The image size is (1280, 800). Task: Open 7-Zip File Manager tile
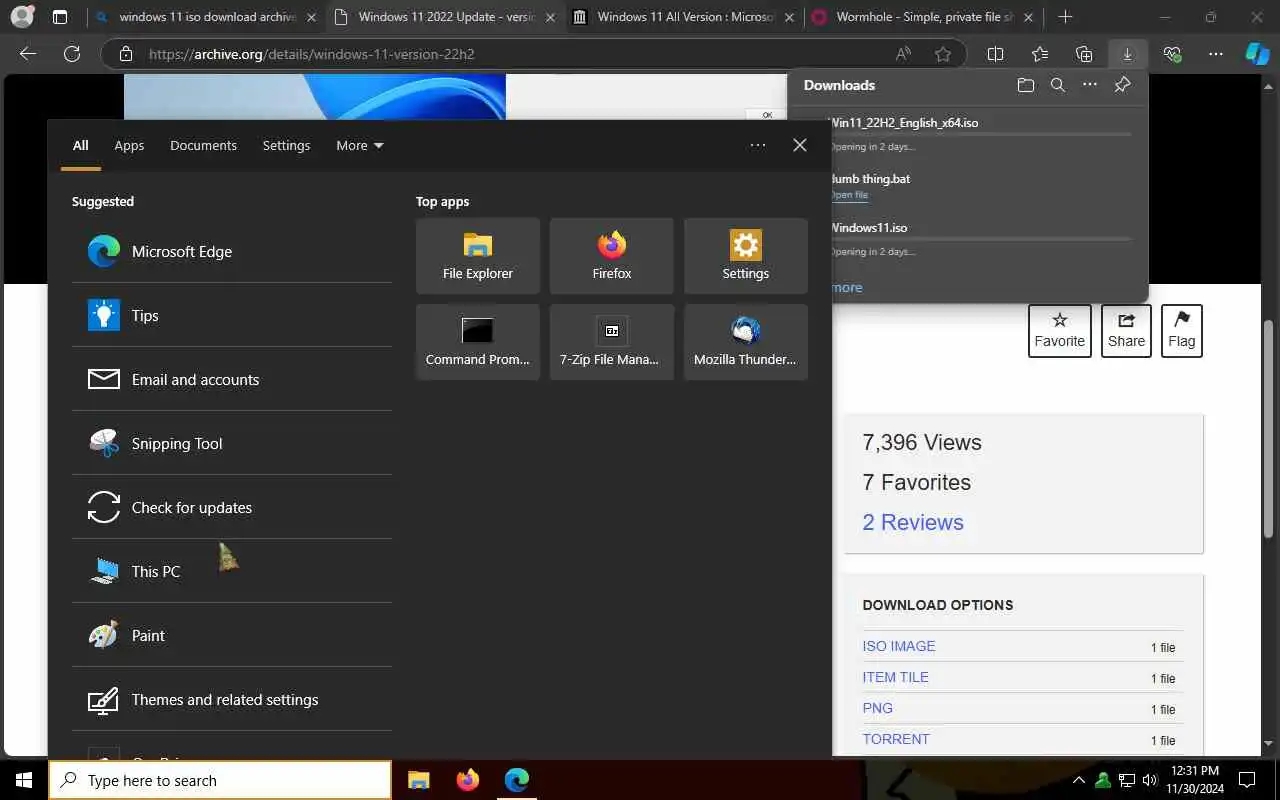[x=612, y=342]
